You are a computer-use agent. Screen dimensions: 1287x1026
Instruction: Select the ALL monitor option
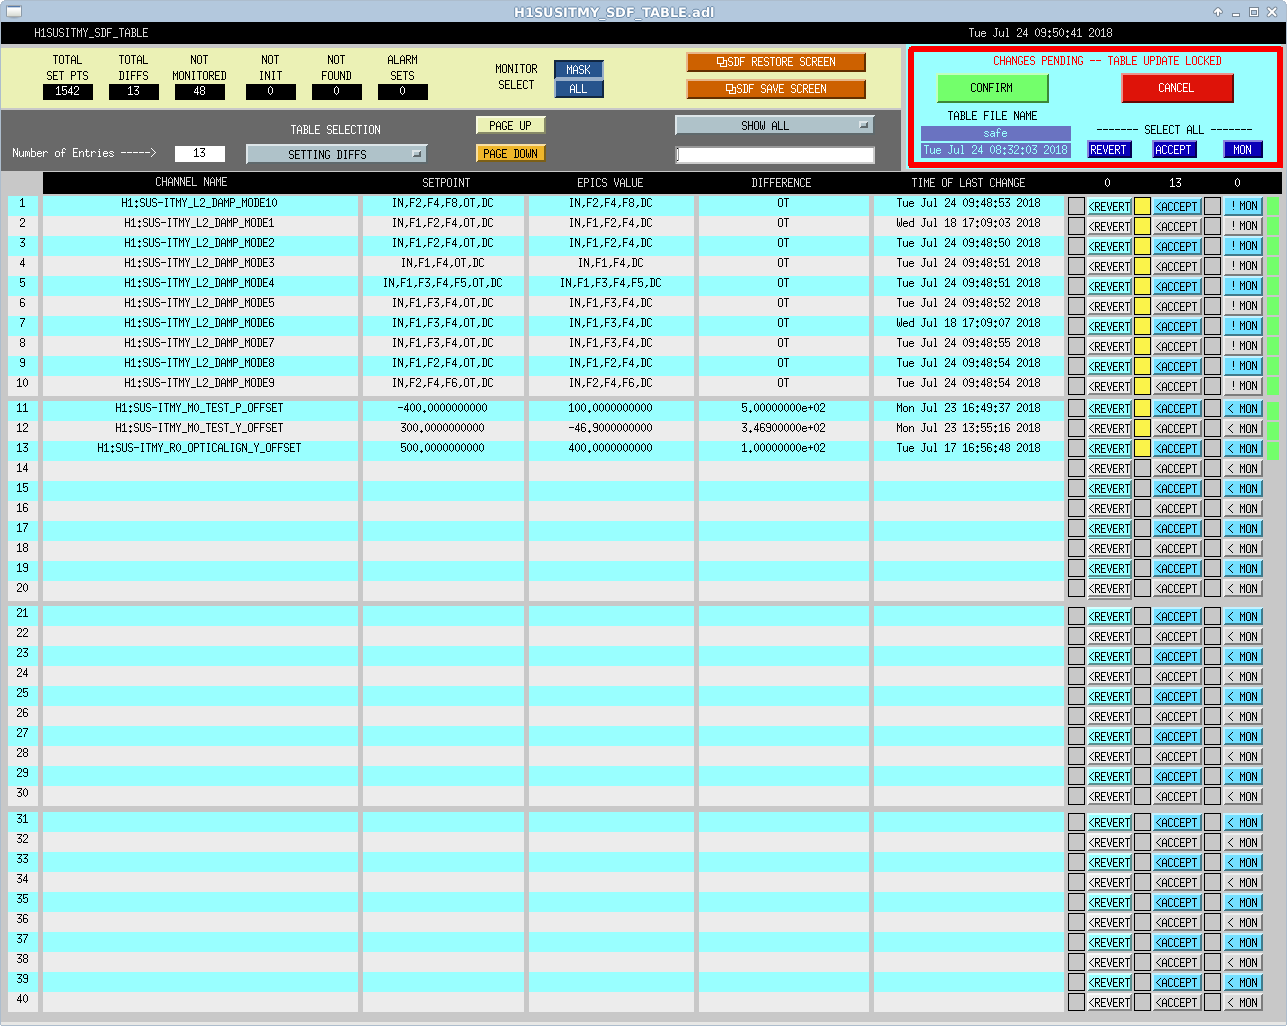(579, 89)
